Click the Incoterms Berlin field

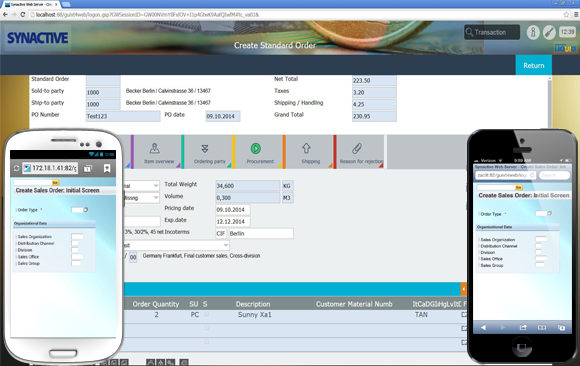(x=261, y=233)
